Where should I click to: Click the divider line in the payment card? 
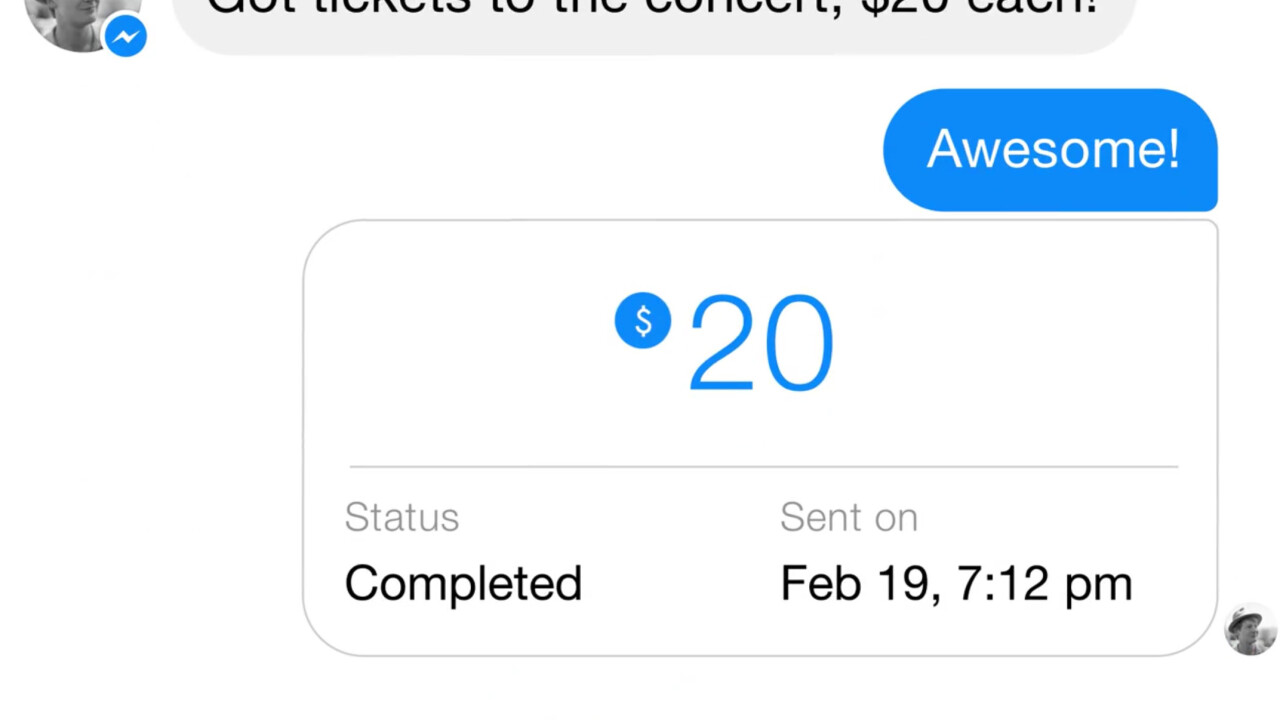(764, 466)
